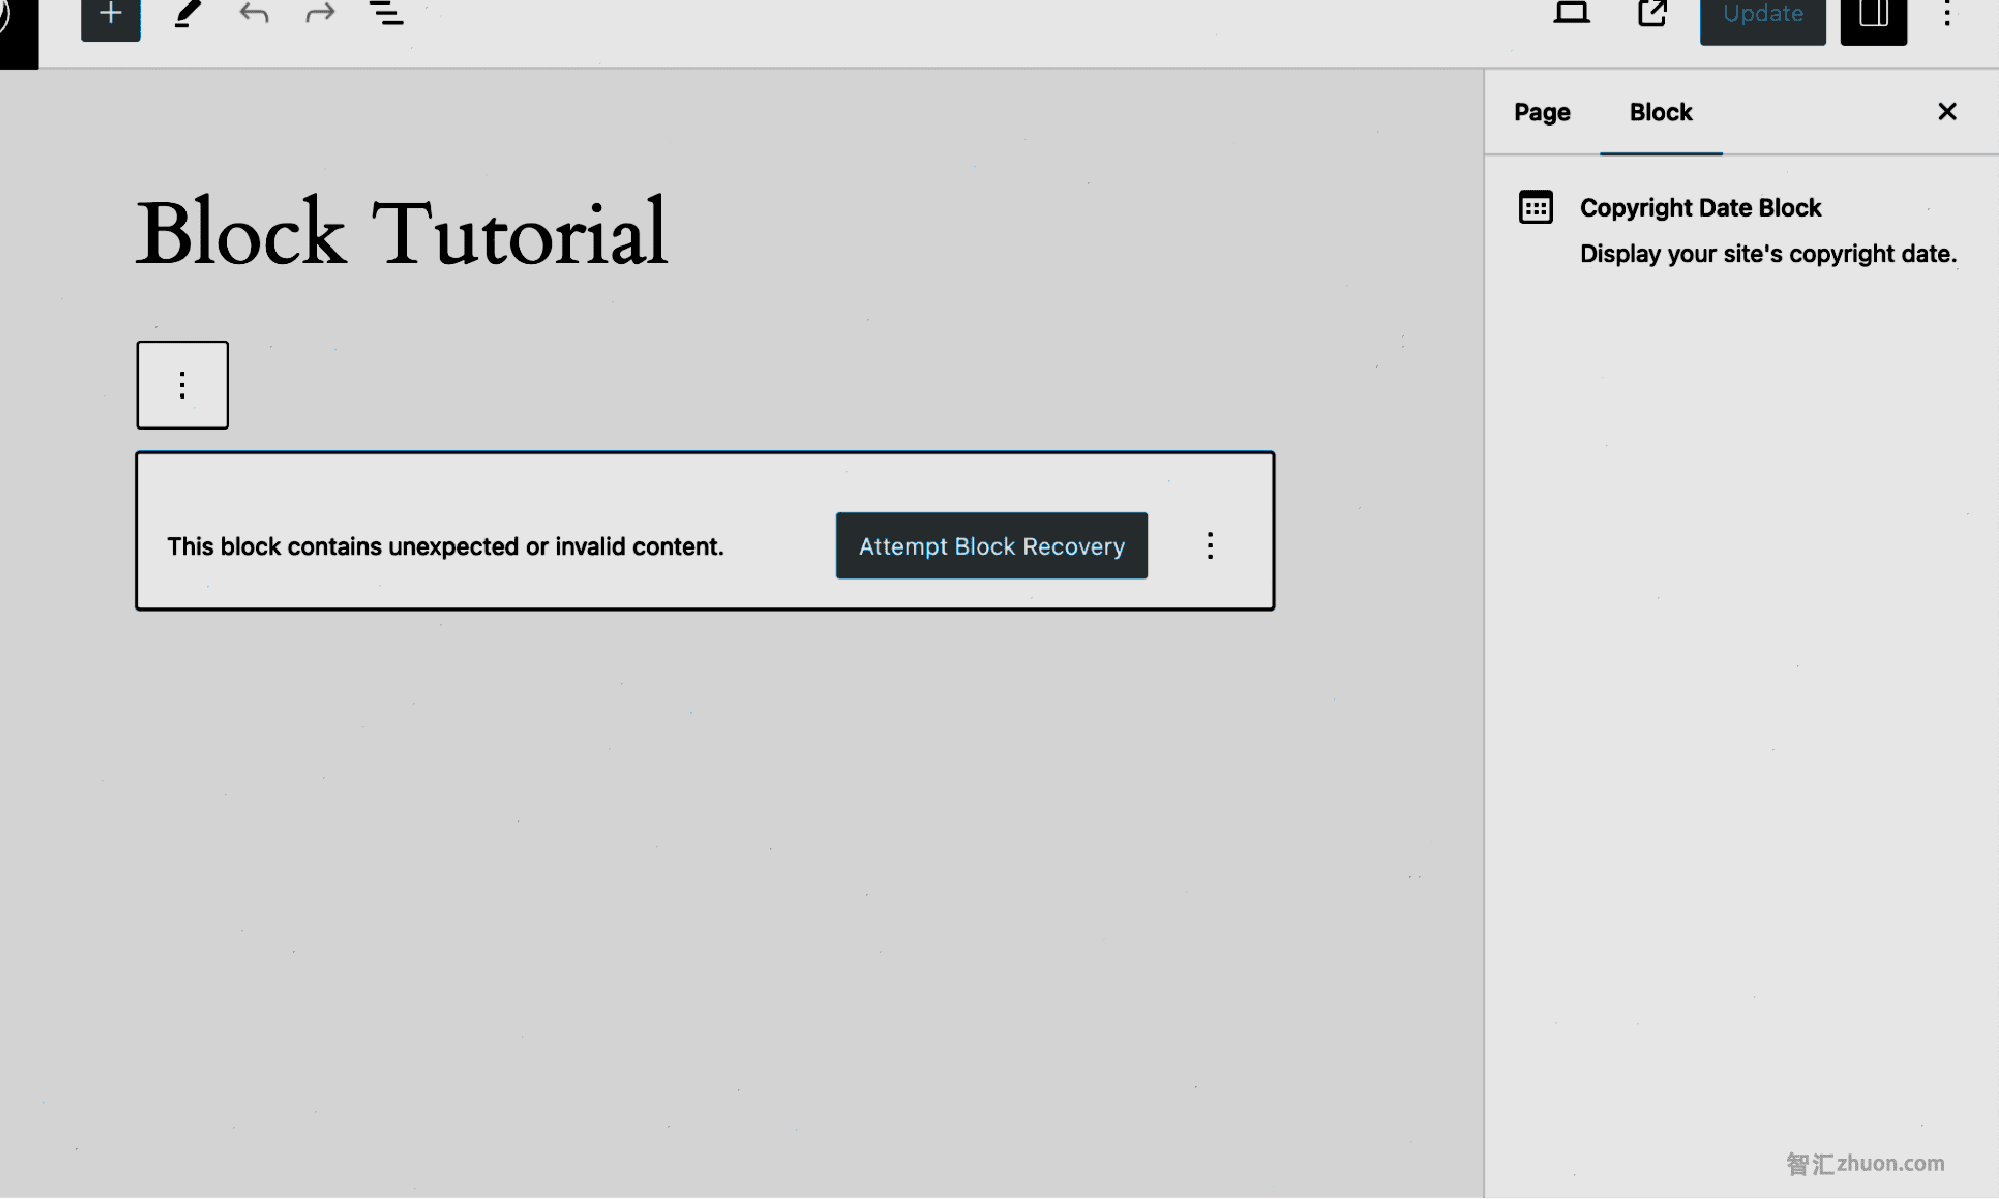This screenshot has width=1999, height=1199.
Task: Switch to the Page tab
Action: (x=1542, y=111)
